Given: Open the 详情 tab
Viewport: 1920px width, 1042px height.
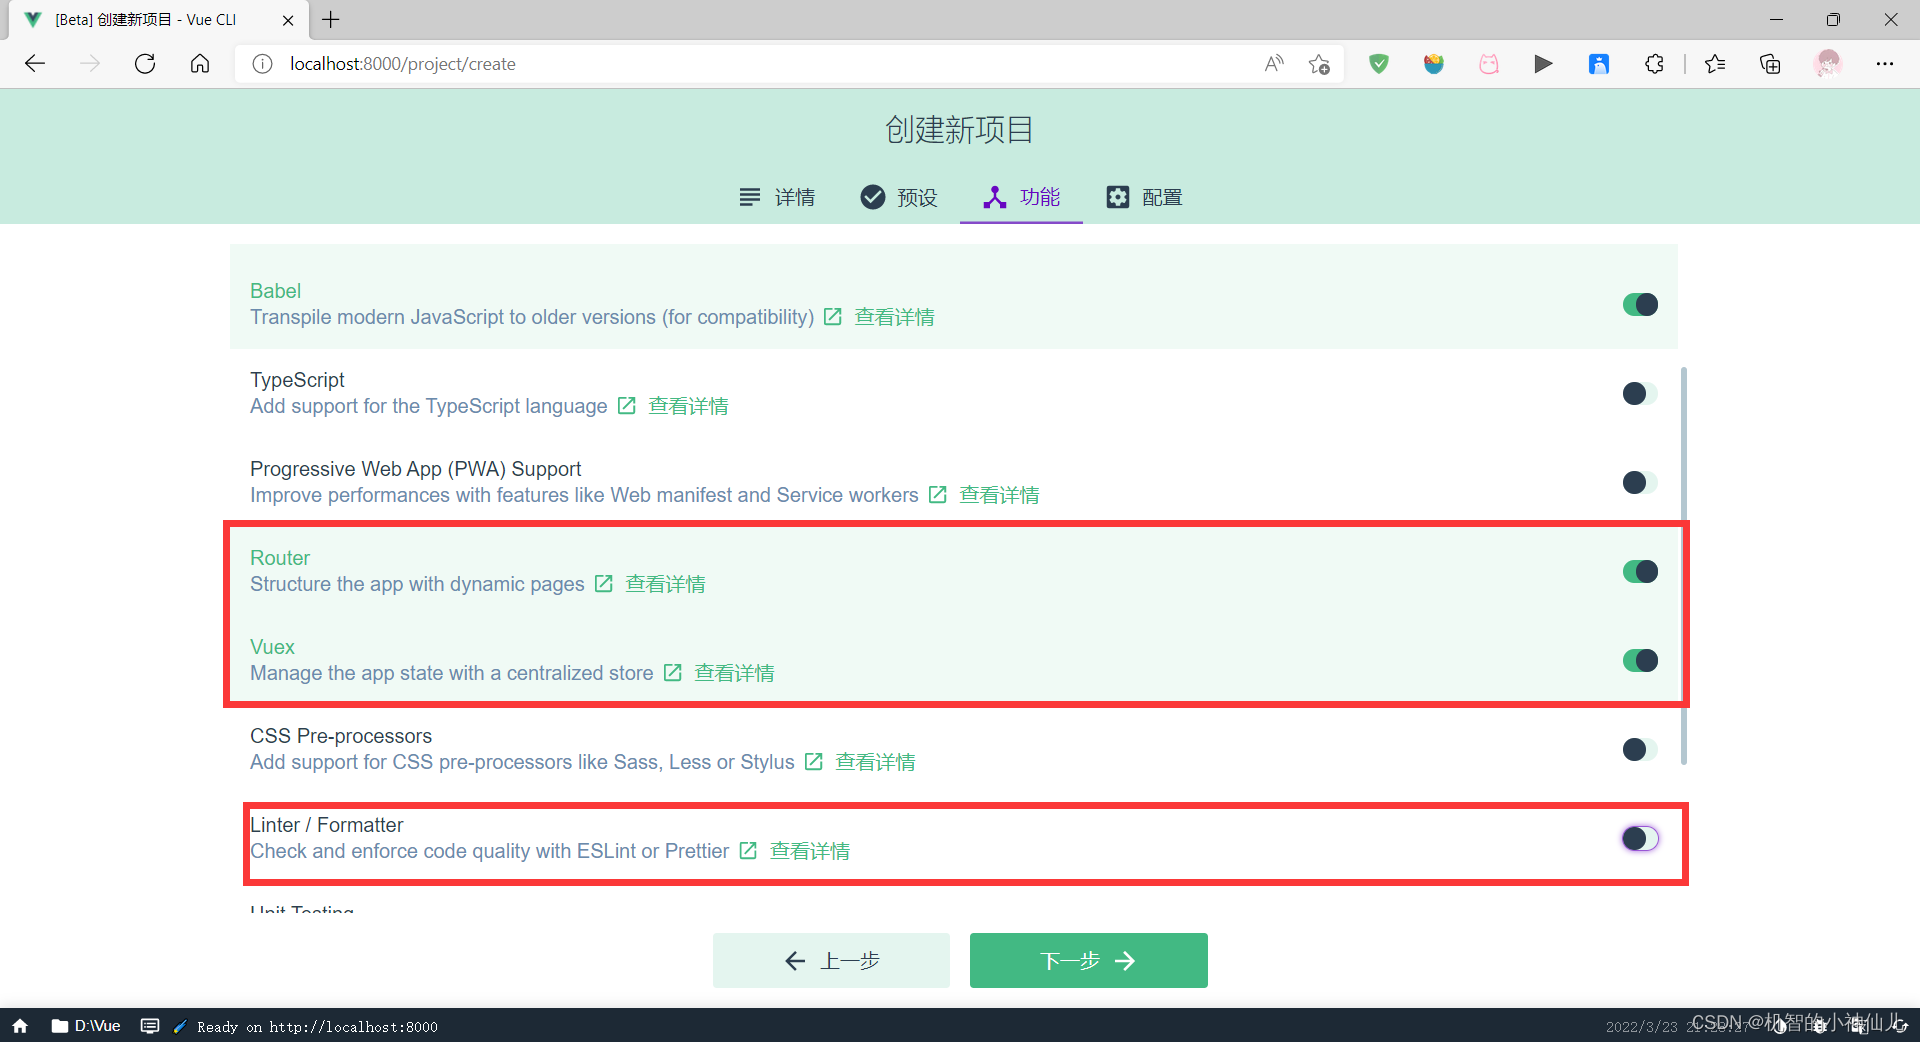Looking at the screenshot, I should point(777,197).
